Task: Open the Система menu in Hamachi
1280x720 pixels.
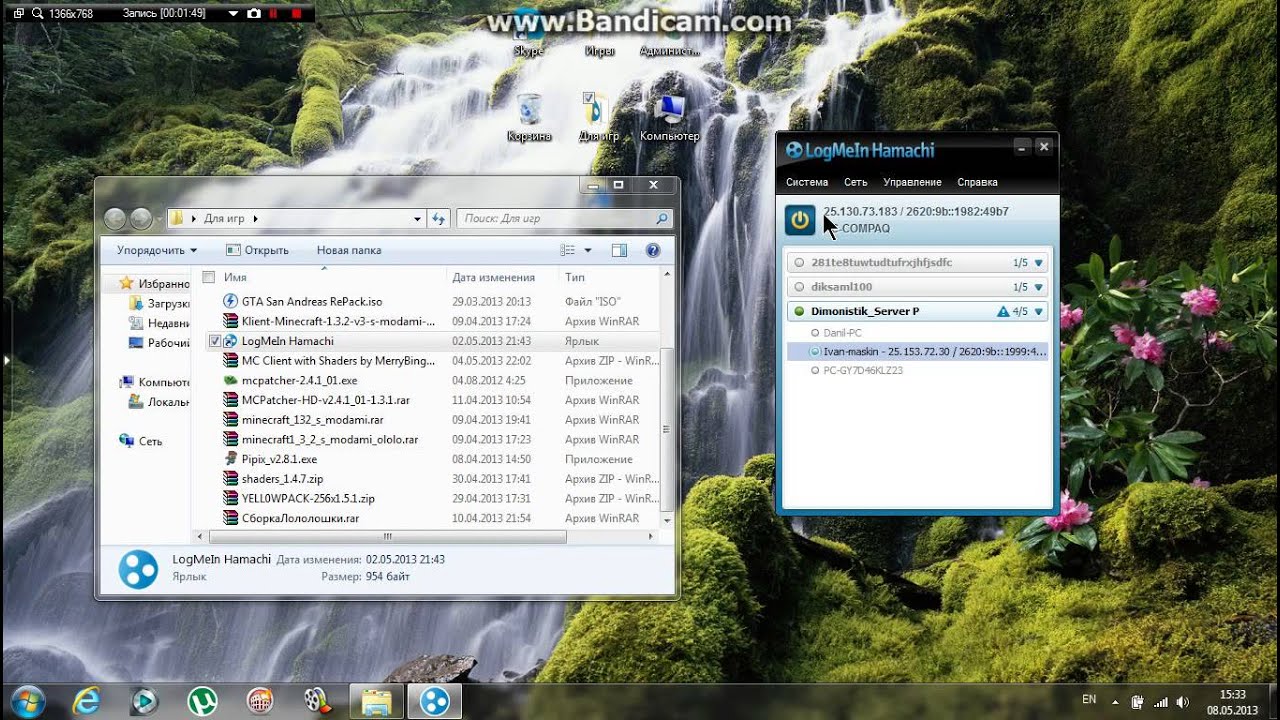Action: coord(807,182)
